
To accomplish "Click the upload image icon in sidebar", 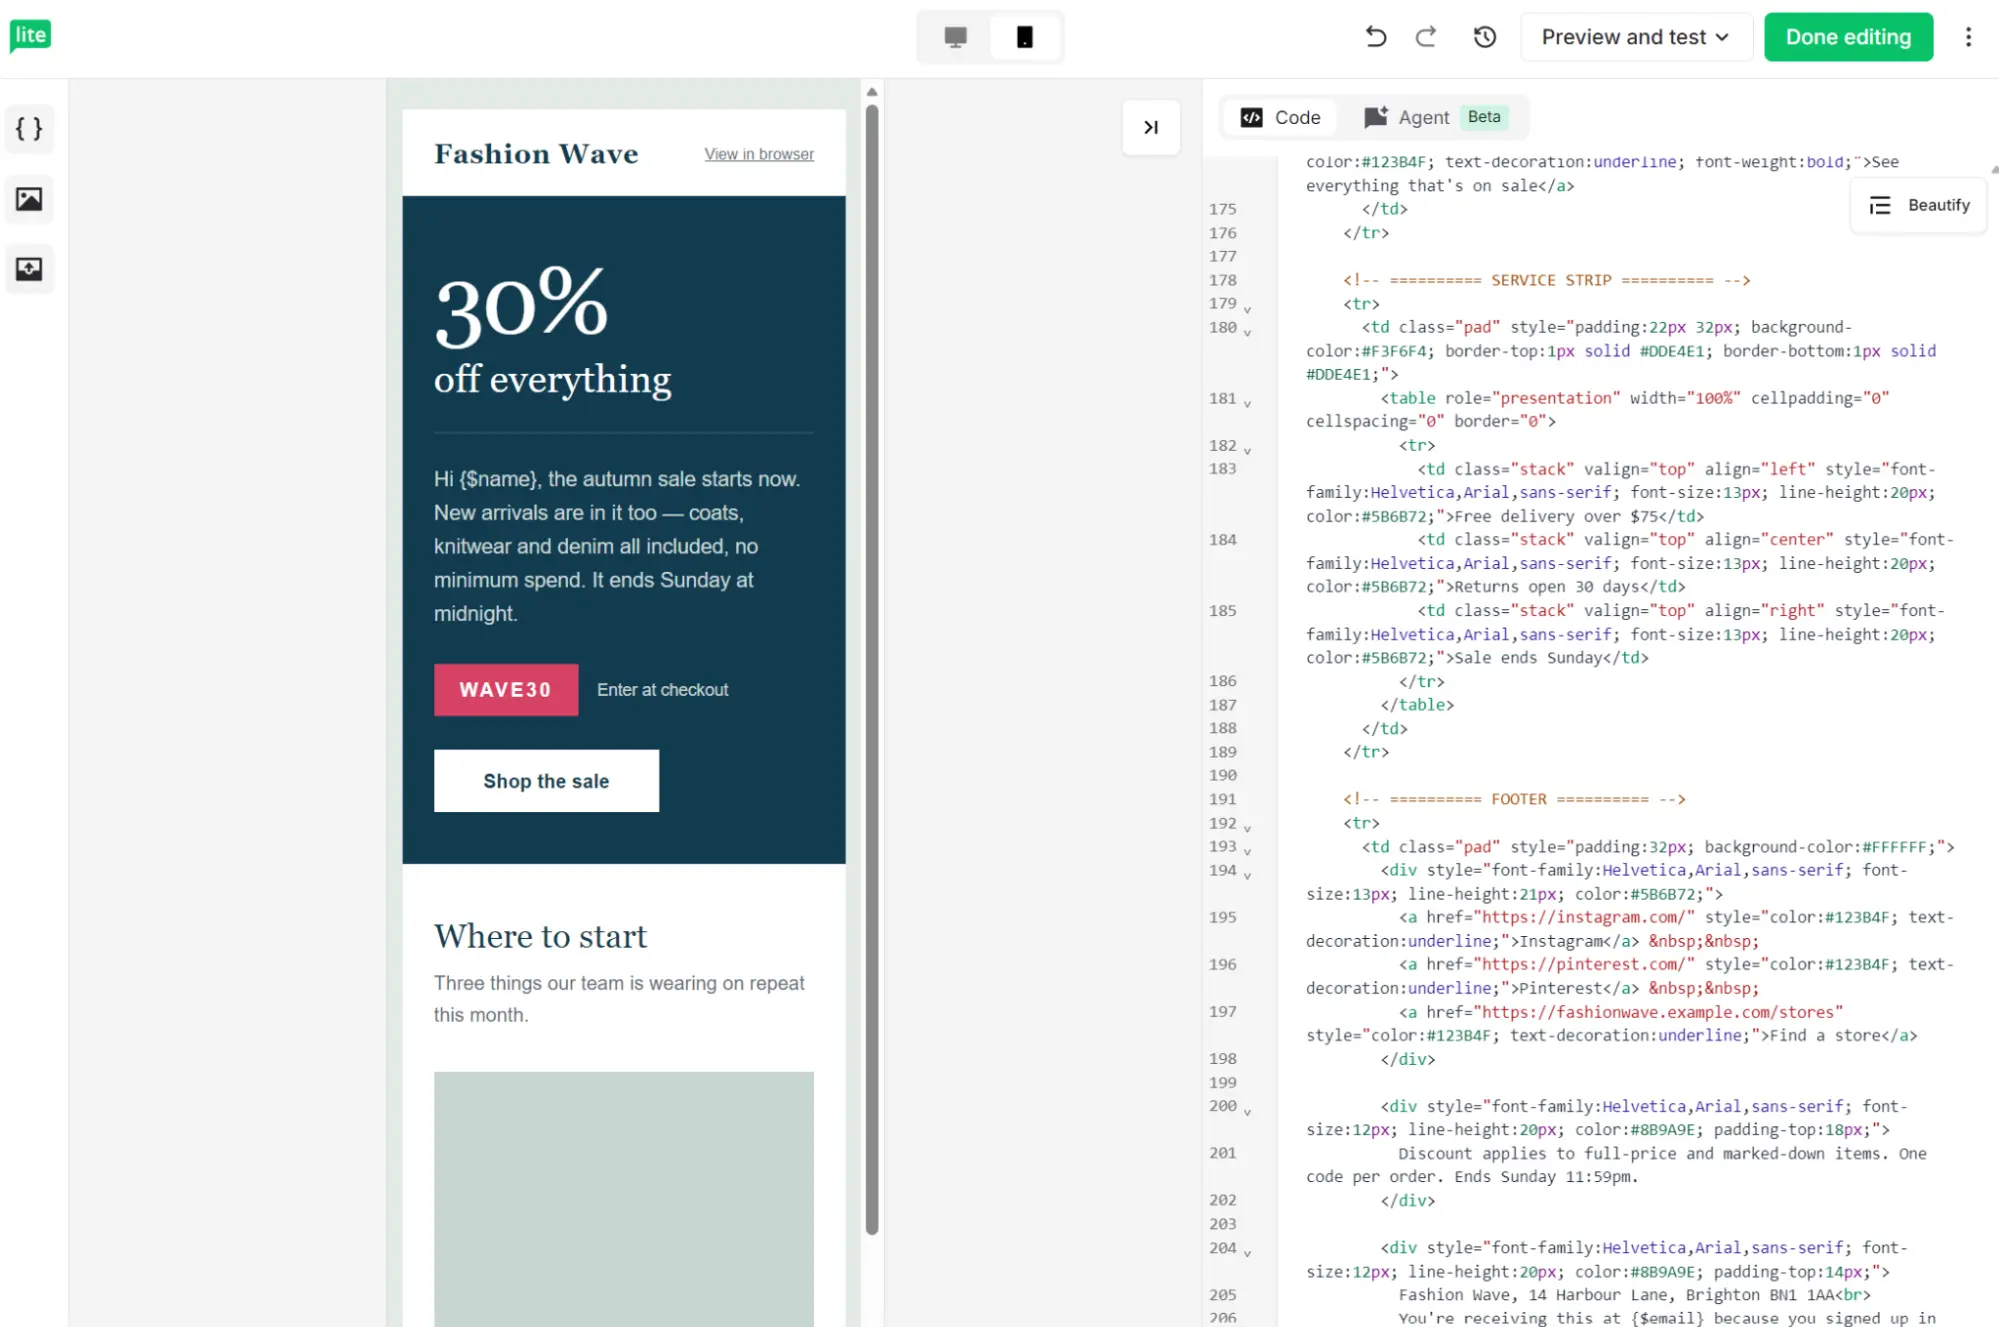I will 29,269.
